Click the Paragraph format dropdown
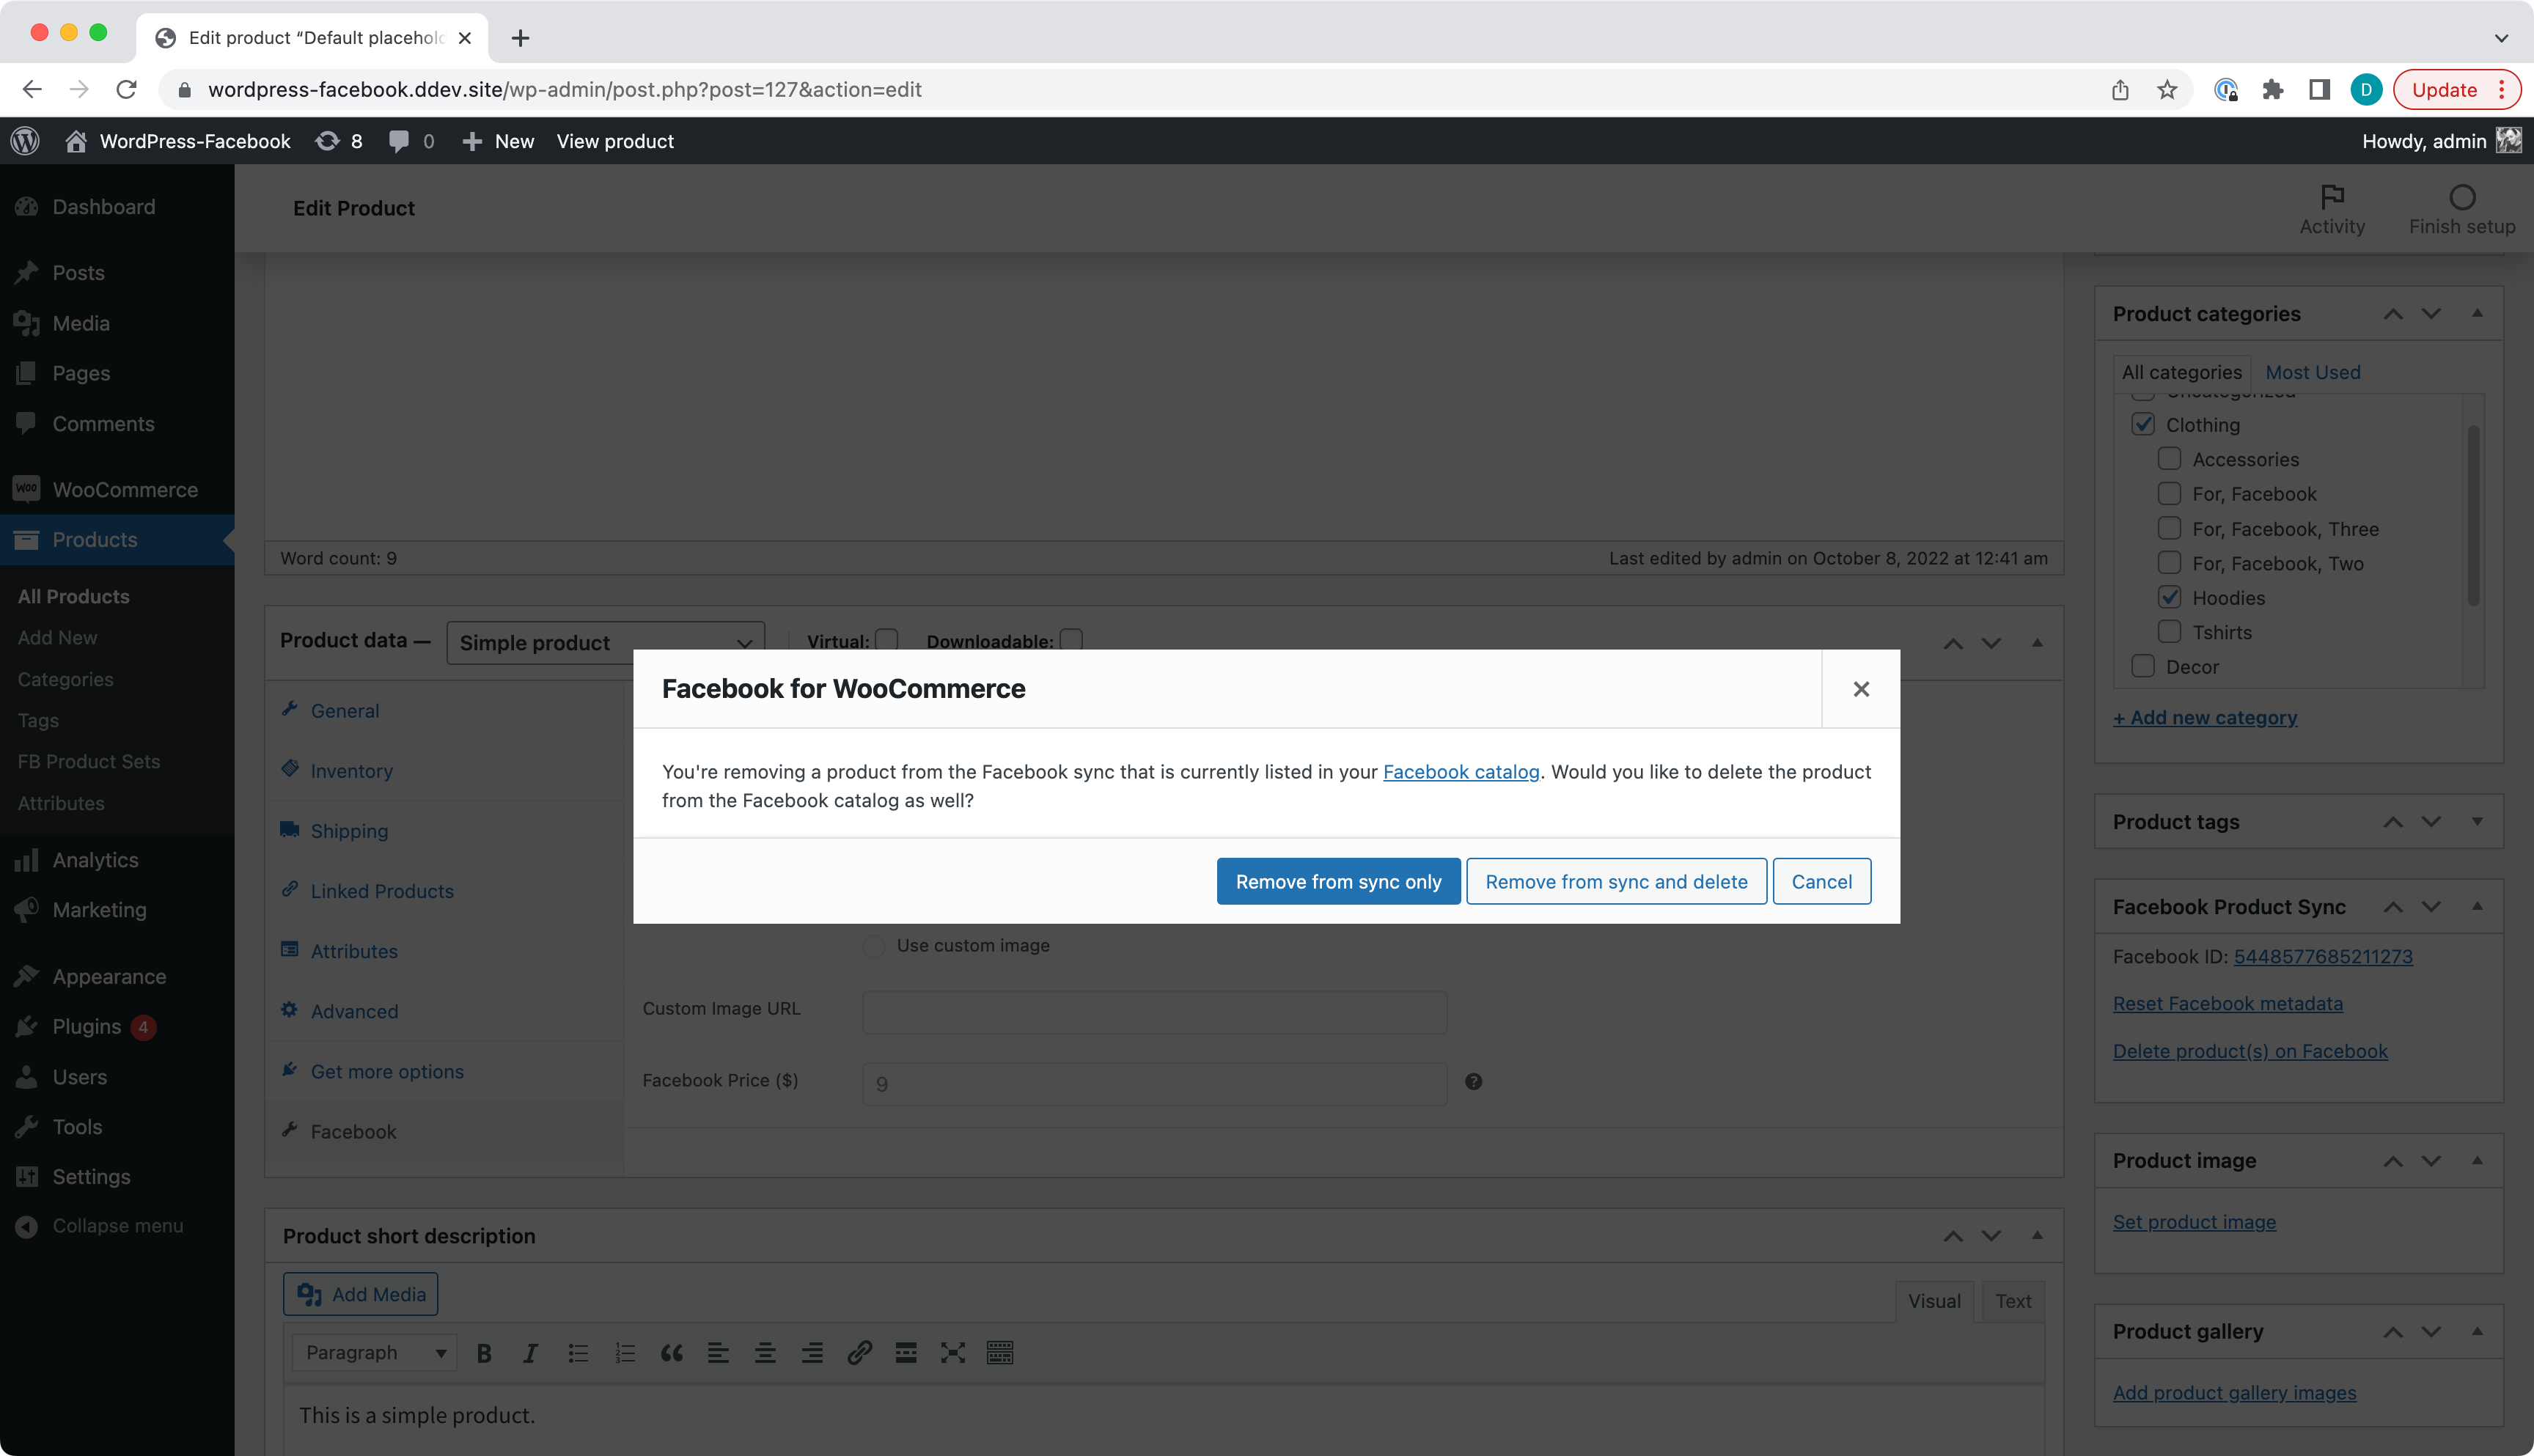Screen dimensions: 2534x1456 [x=372, y=1353]
